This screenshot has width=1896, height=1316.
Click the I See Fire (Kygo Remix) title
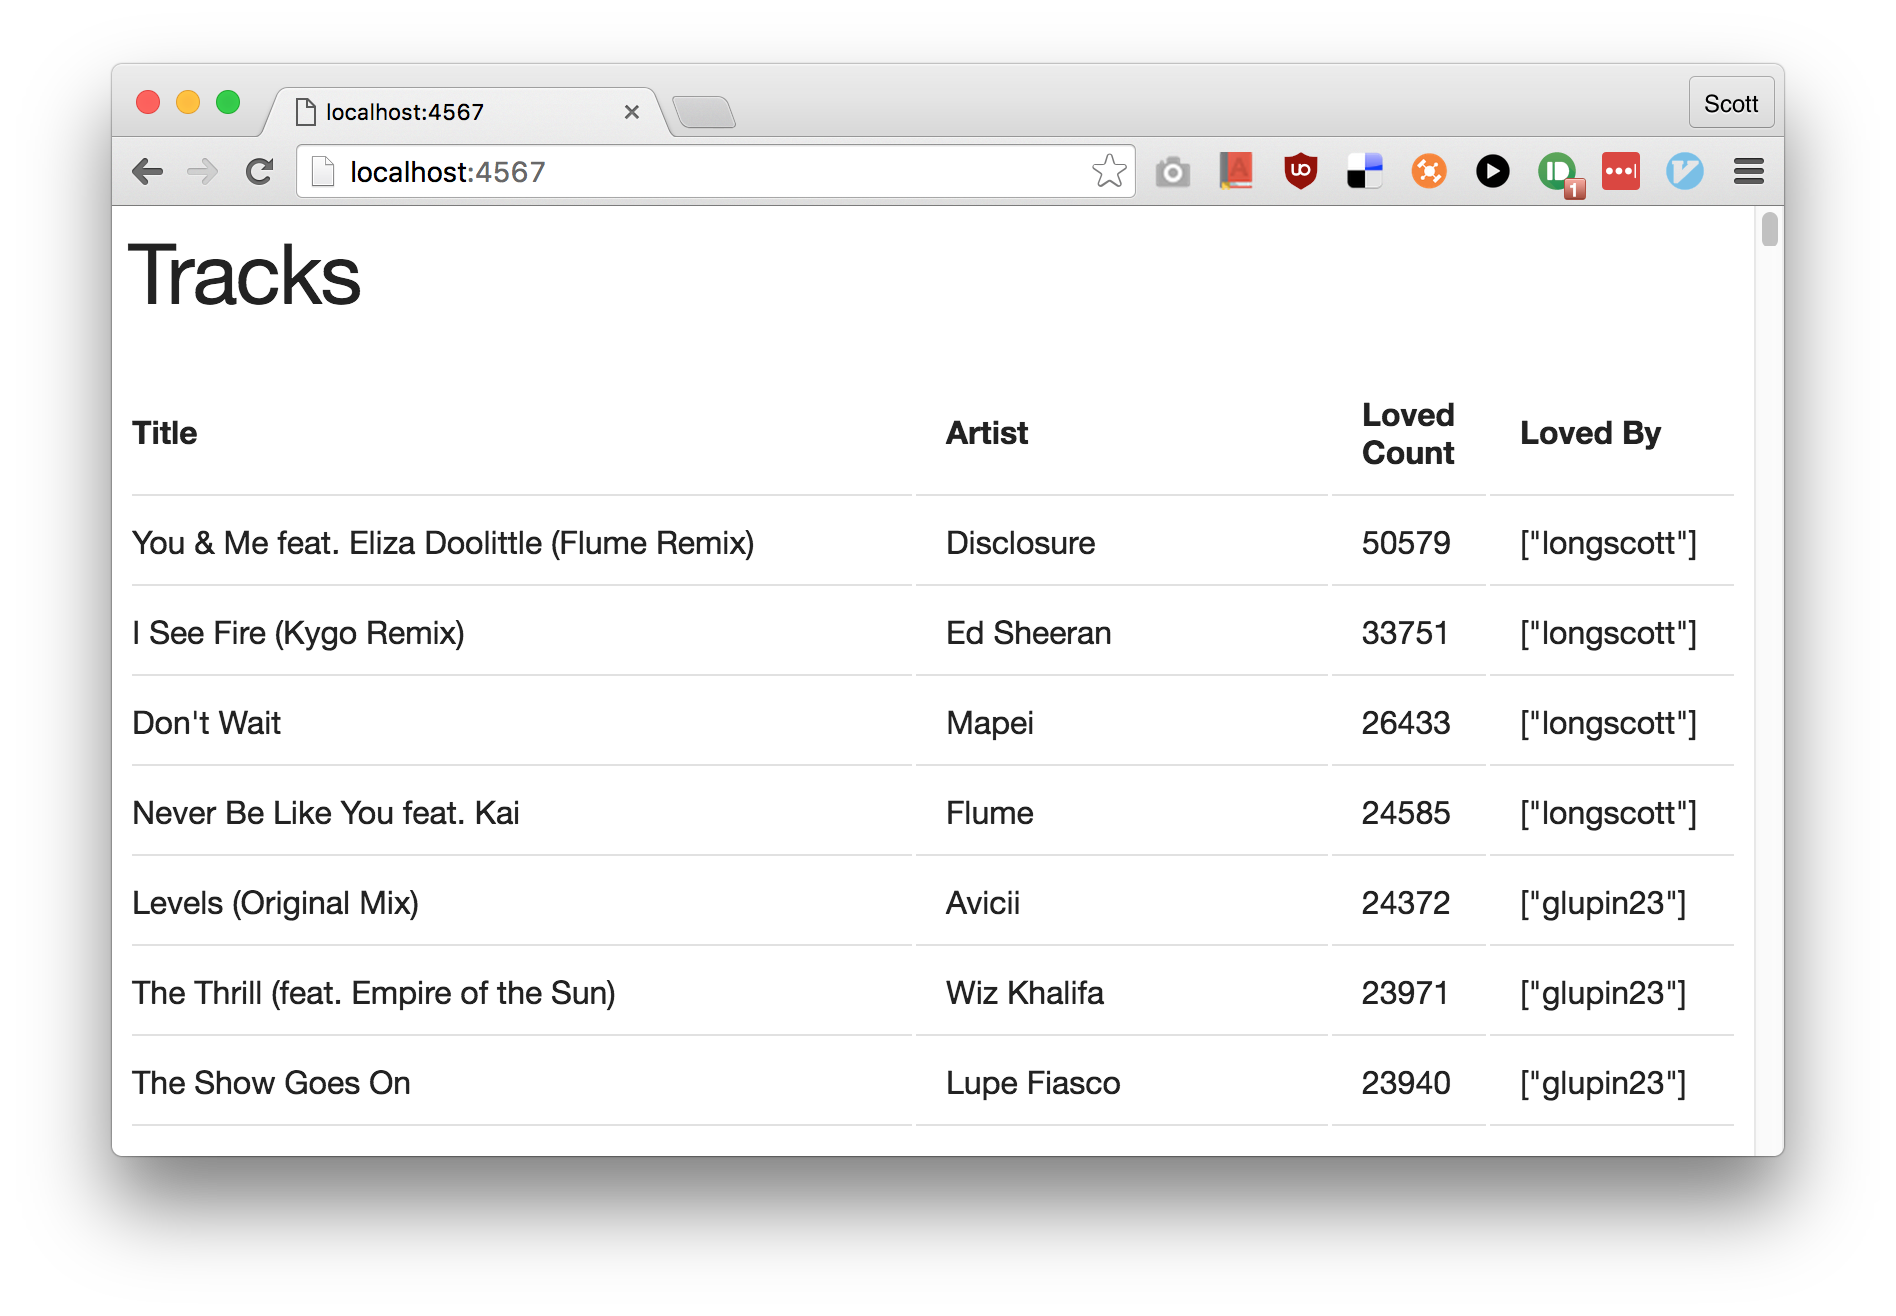point(298,633)
